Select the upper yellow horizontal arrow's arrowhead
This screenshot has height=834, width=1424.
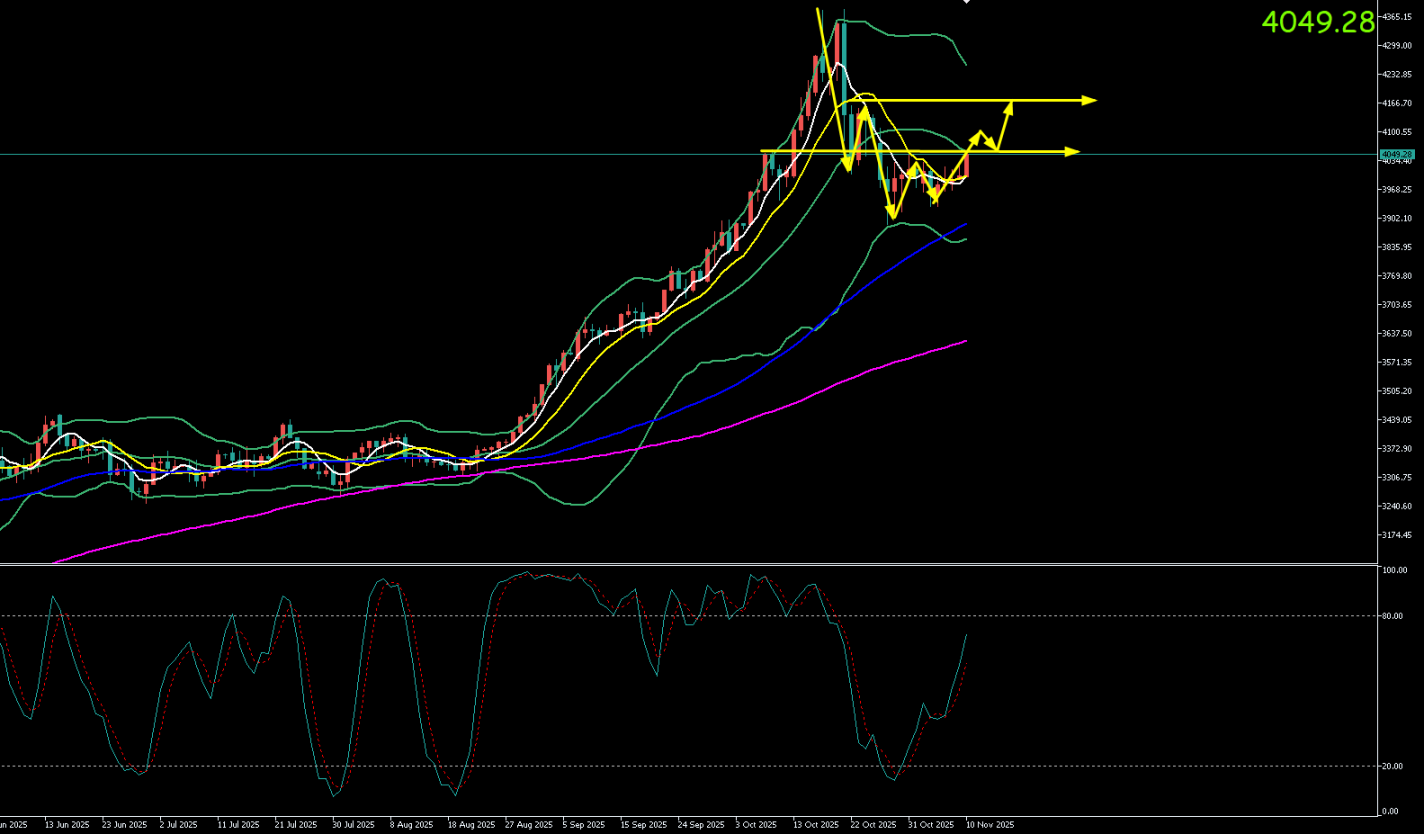[1091, 100]
